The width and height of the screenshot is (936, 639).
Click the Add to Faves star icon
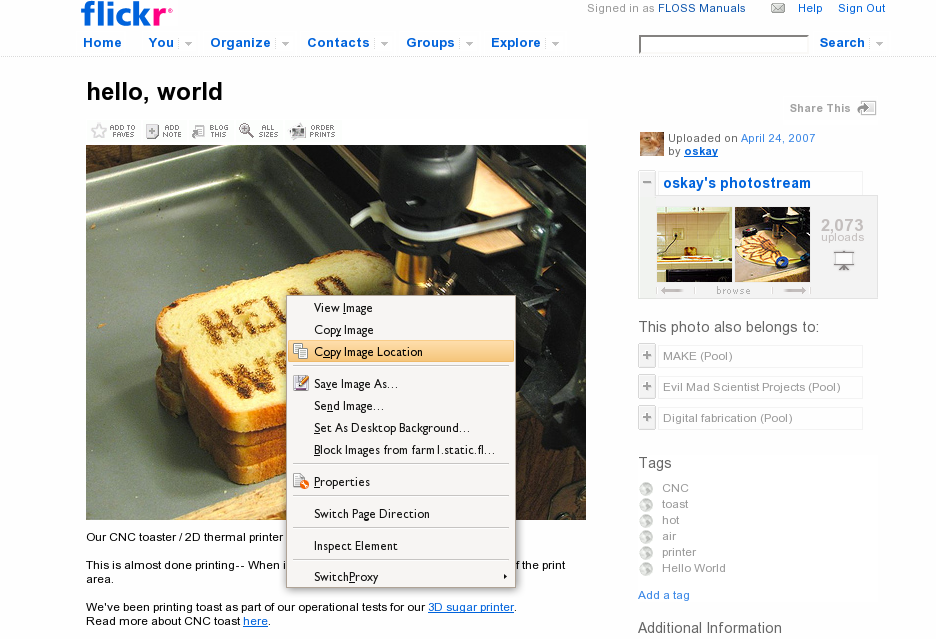pyautogui.click(x=99, y=131)
